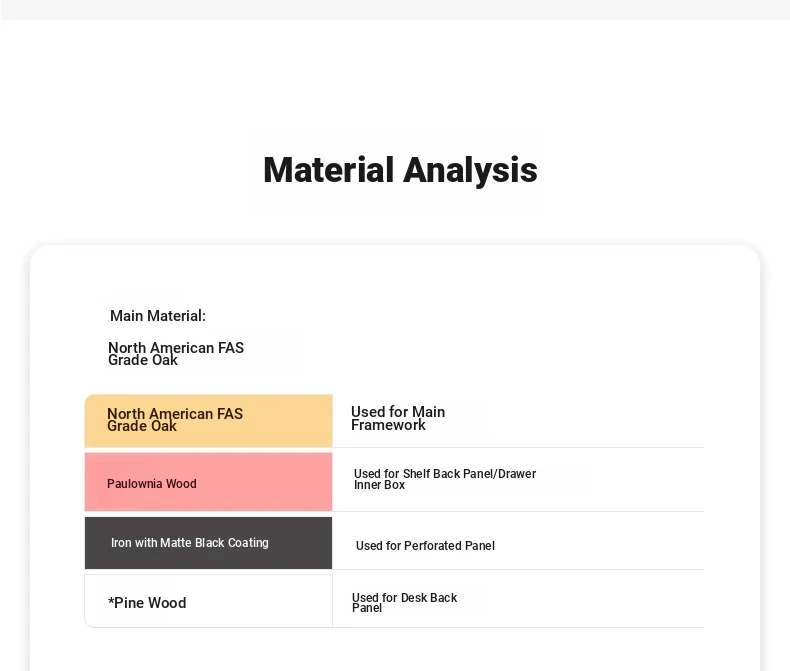Select the Main Material label
Screen dimensions: 790x671
click(x=157, y=316)
